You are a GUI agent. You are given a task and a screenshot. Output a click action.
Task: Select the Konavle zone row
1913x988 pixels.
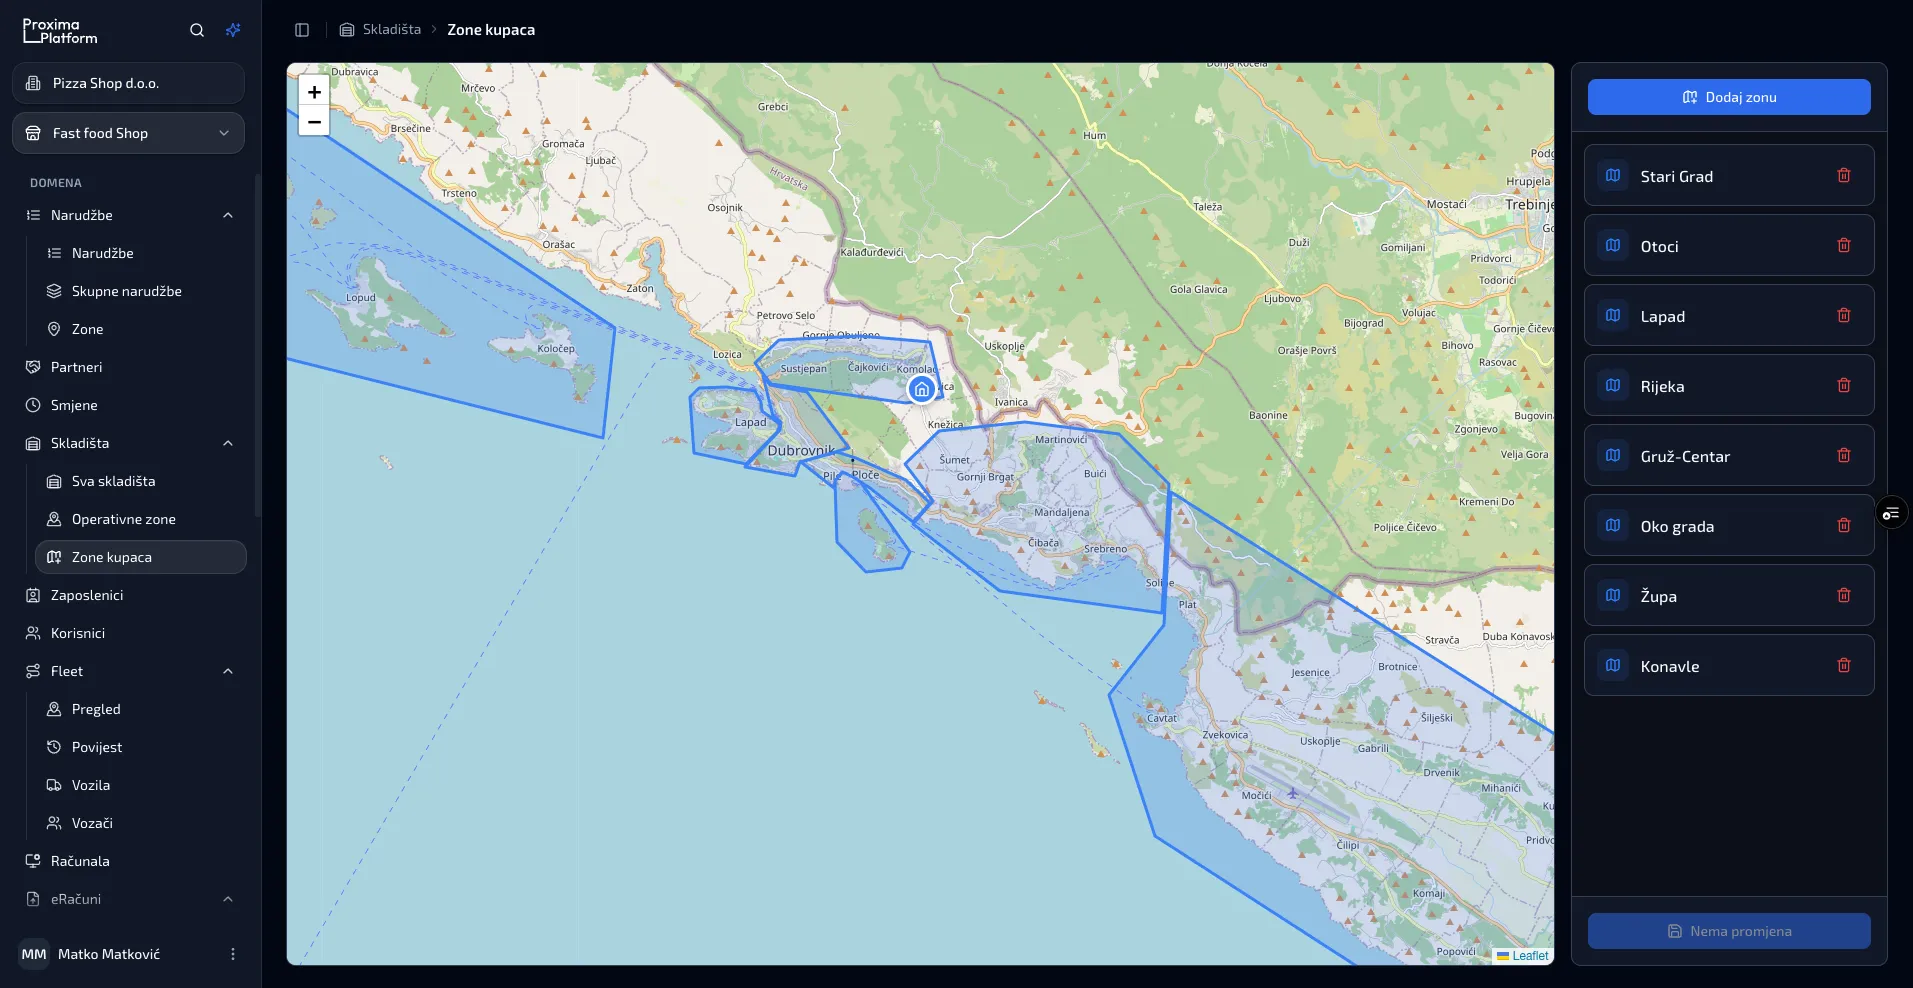pyautogui.click(x=1729, y=665)
